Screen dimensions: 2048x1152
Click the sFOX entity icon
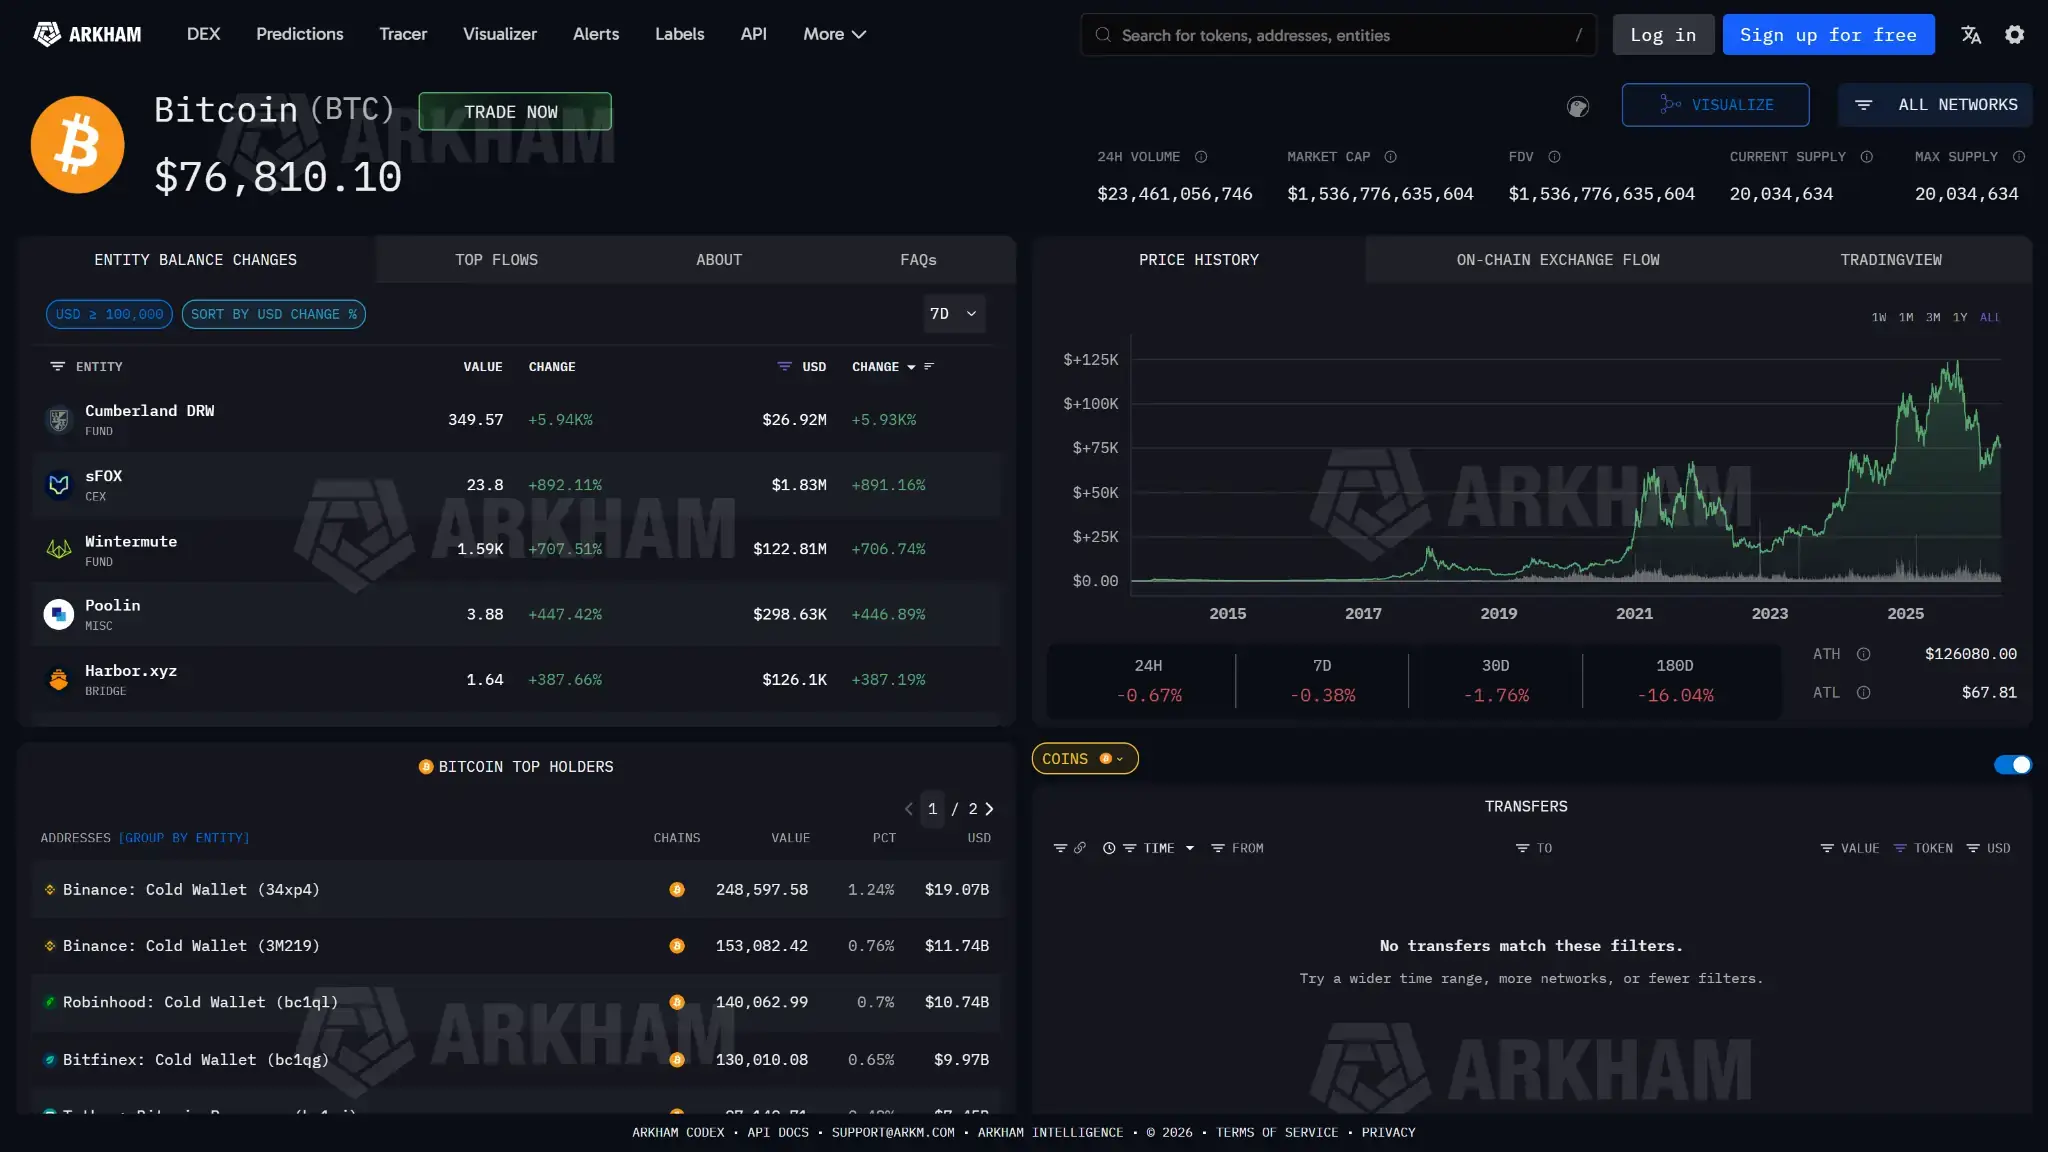click(59, 485)
